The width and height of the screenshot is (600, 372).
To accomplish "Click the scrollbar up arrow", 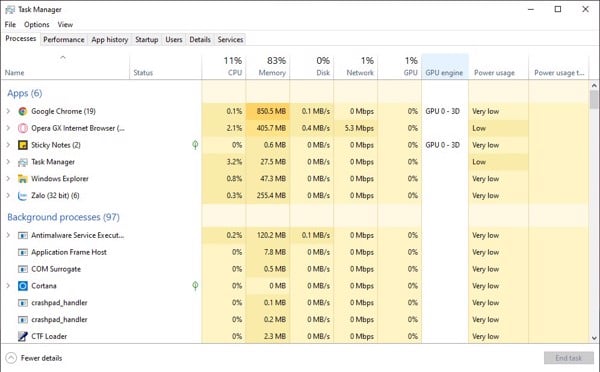I will coord(594,86).
